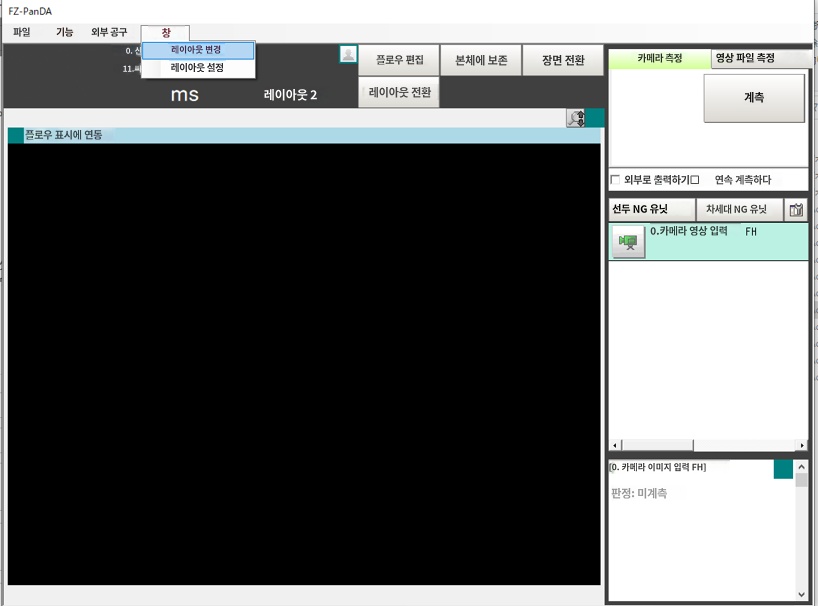Viewport: 818px width, 606px height.
Task: Jump to 선두 NG 유닛
Action: pyautogui.click(x=652, y=210)
